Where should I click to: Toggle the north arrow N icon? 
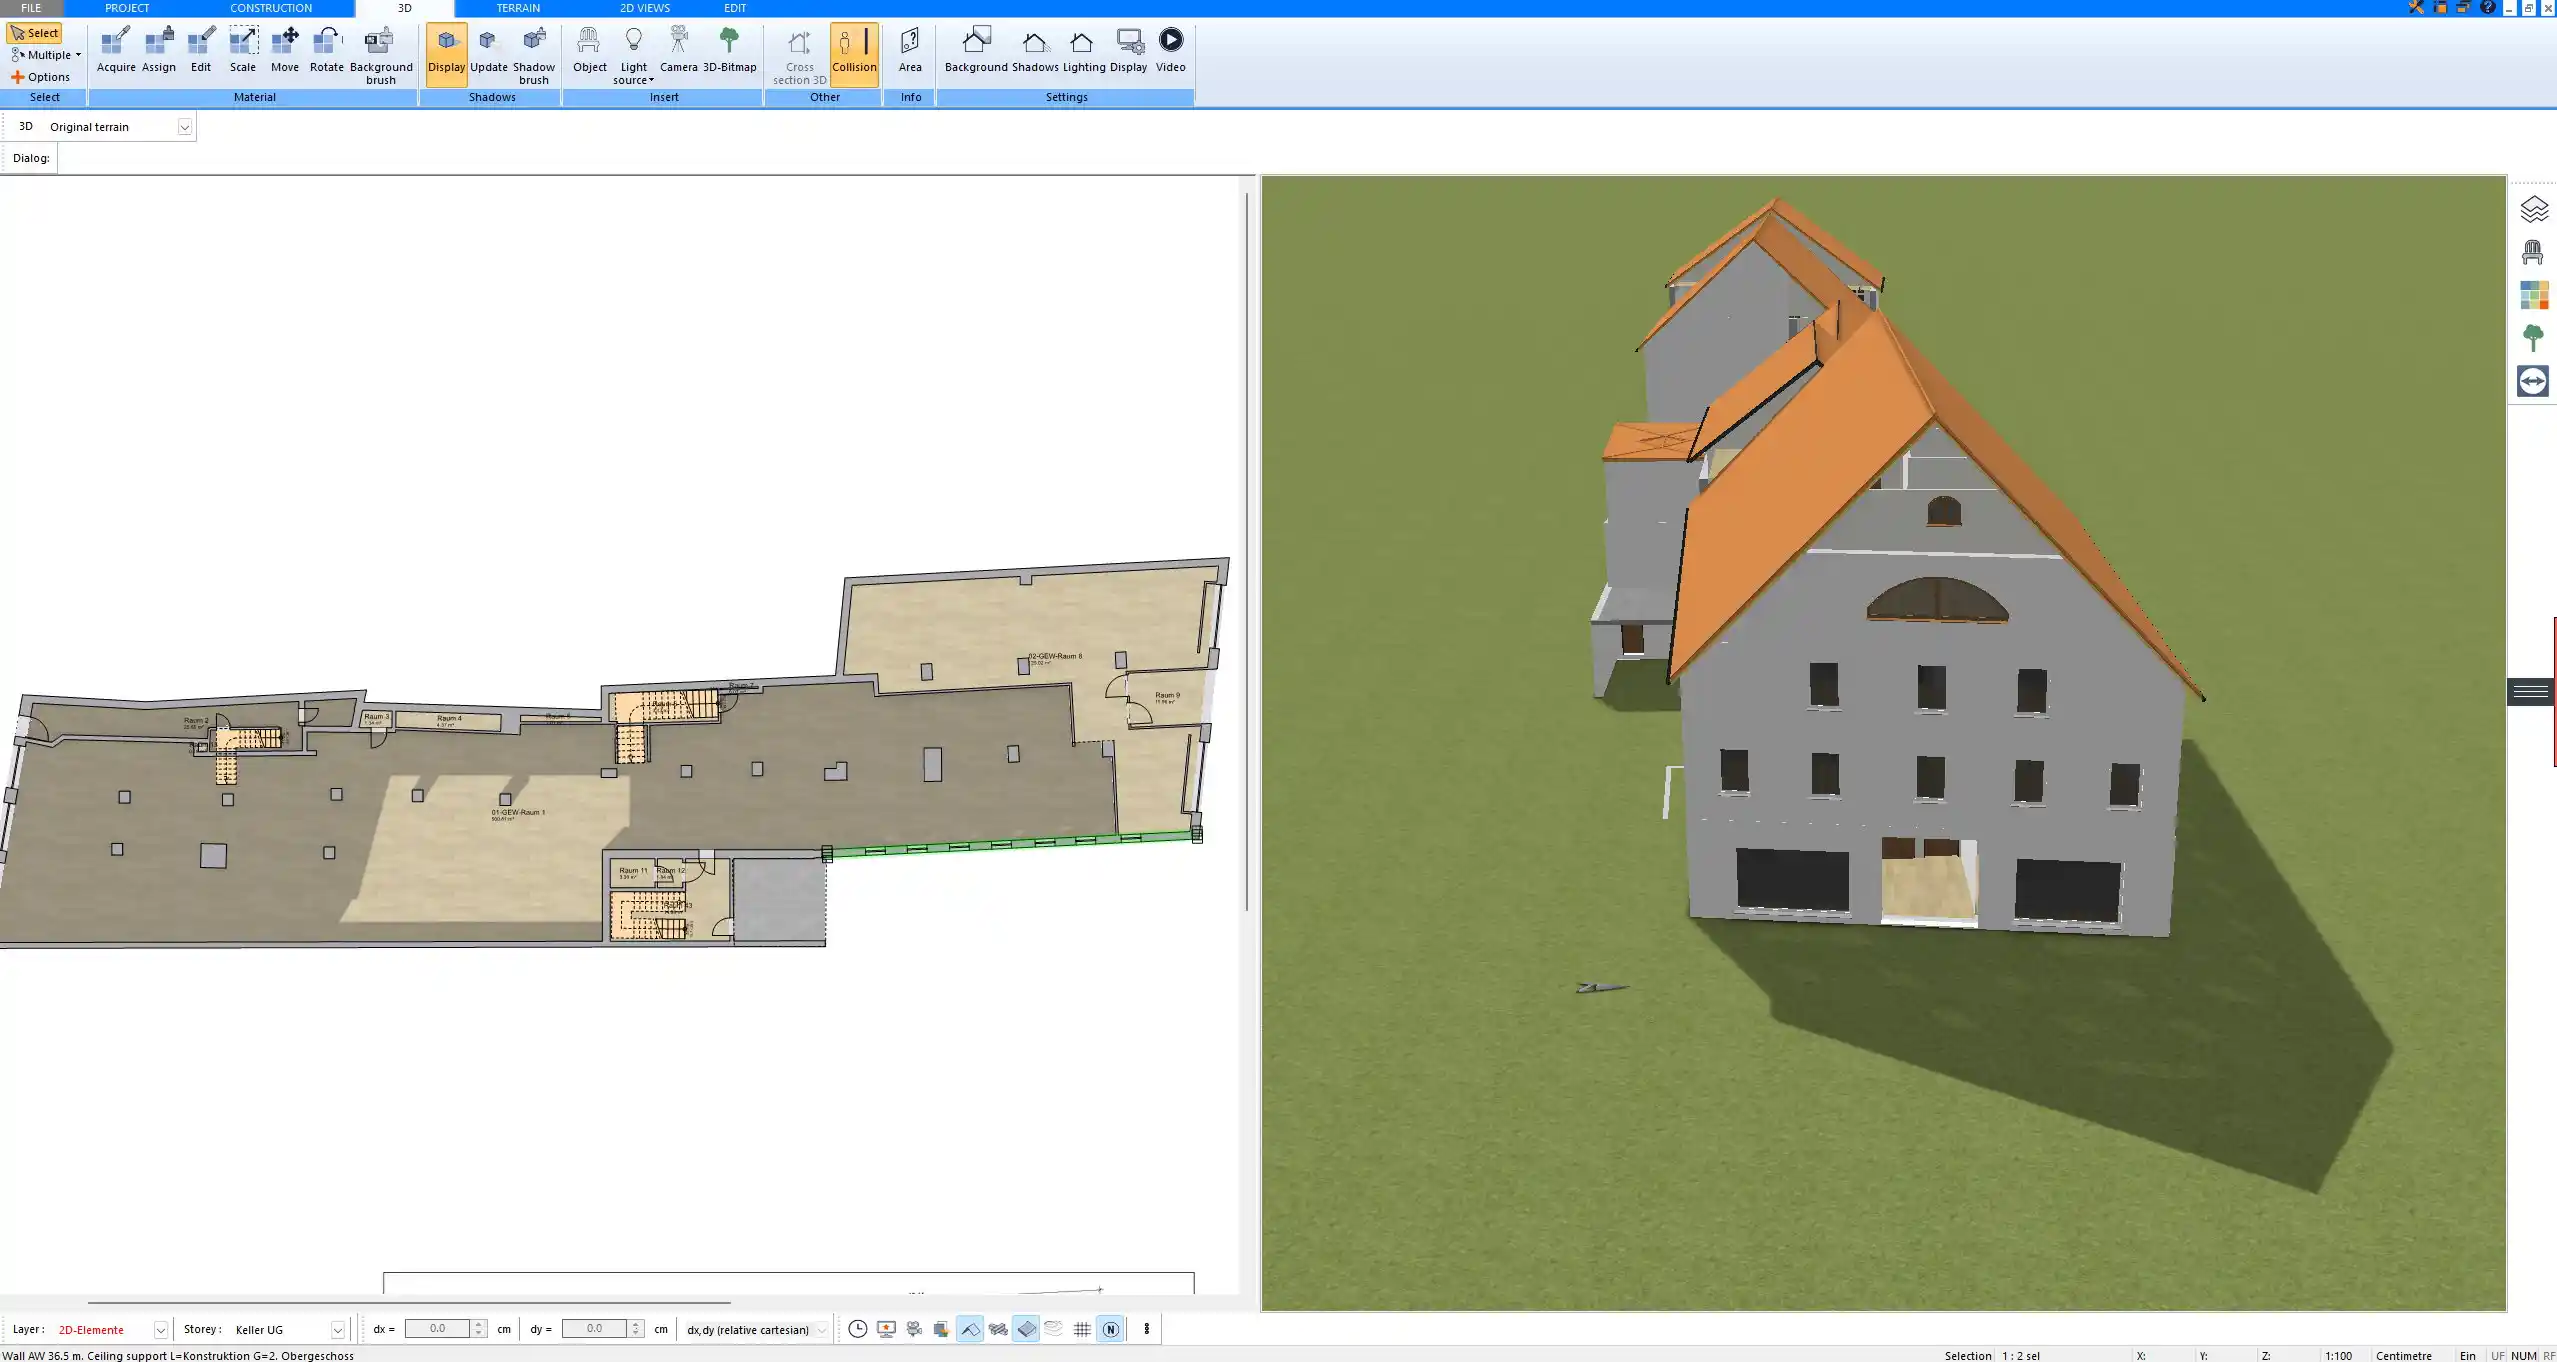pos(1110,1329)
